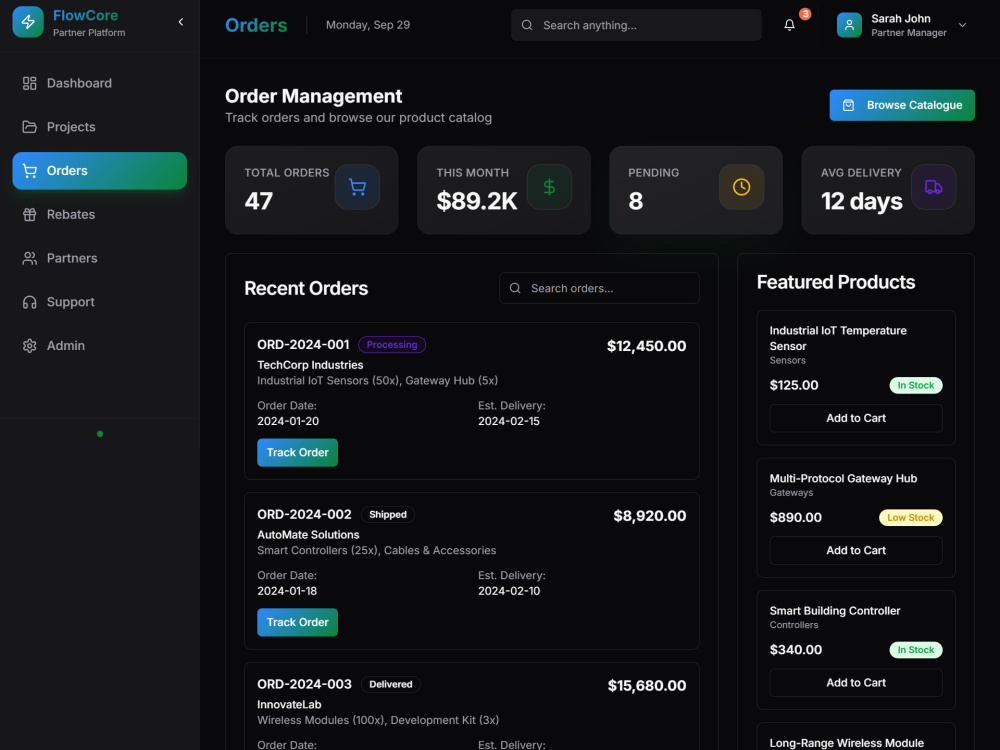Click AutoMate Solutions customer name
The height and width of the screenshot is (750, 1000).
click(x=308, y=534)
